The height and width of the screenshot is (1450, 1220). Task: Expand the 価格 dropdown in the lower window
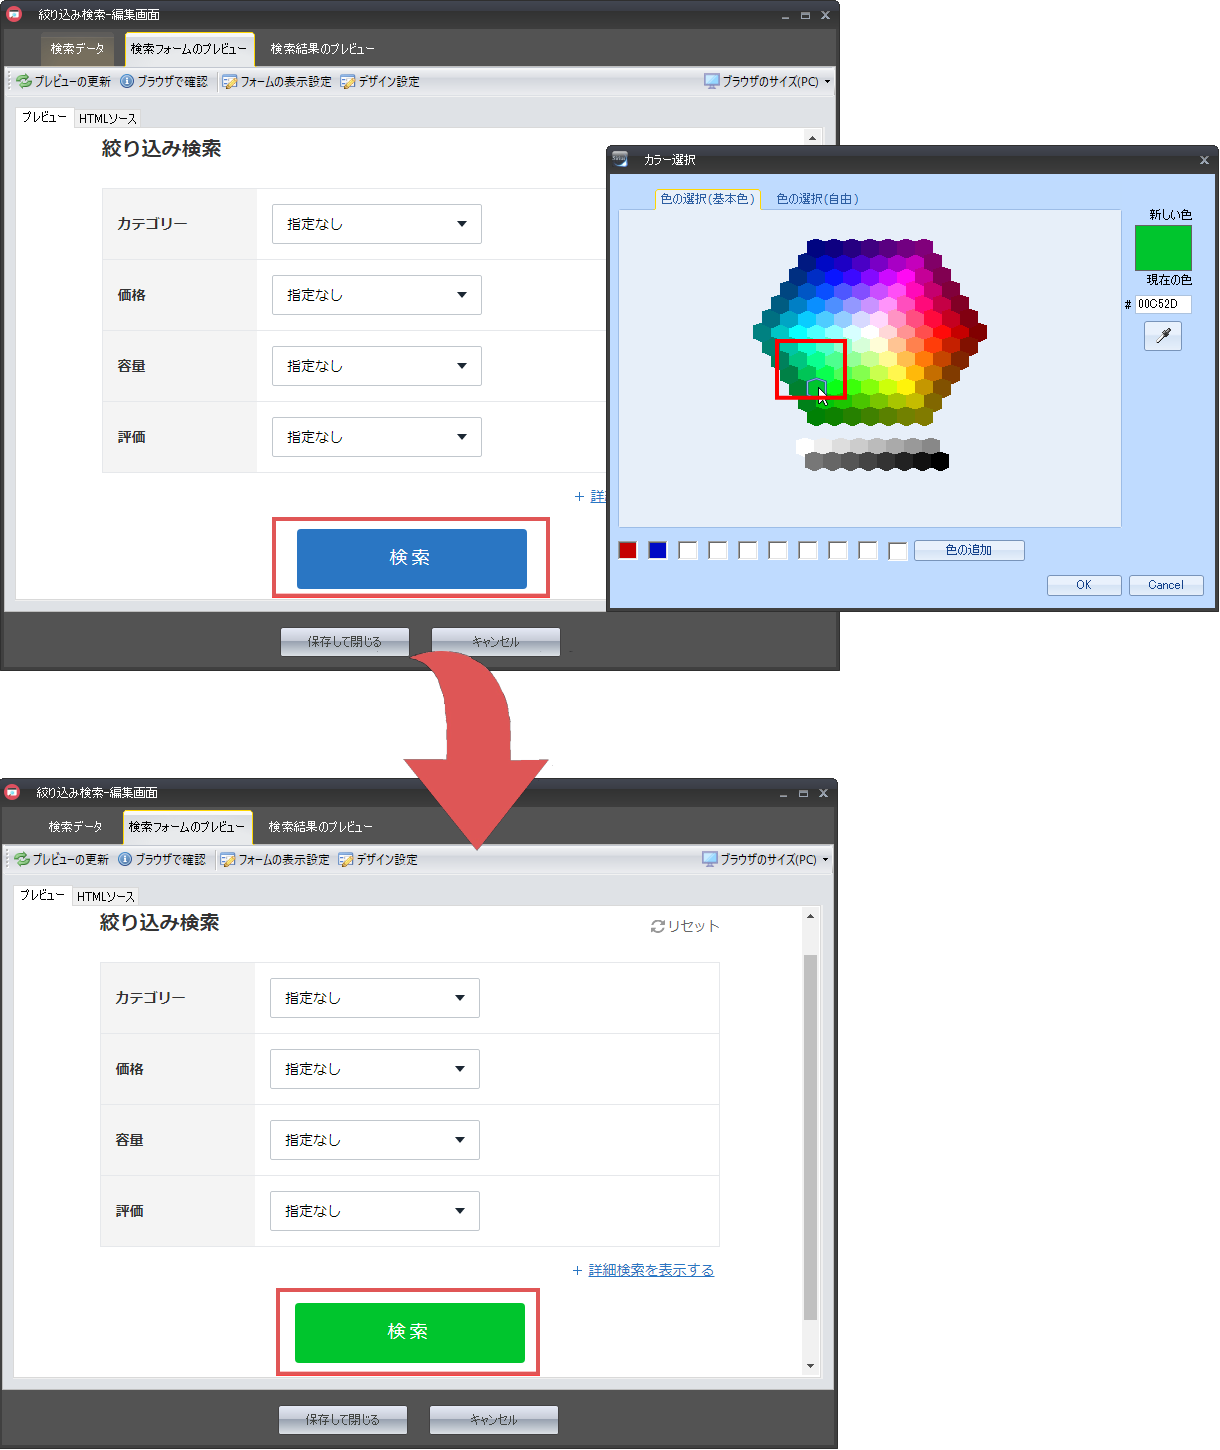[374, 1069]
